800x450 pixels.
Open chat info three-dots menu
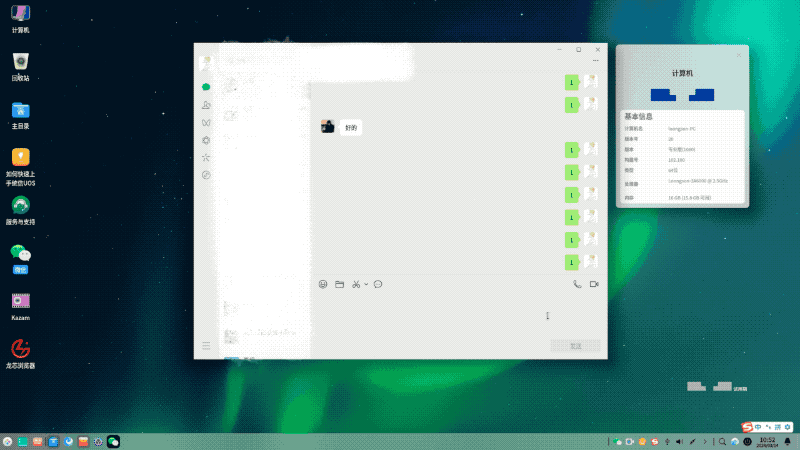click(x=595, y=61)
